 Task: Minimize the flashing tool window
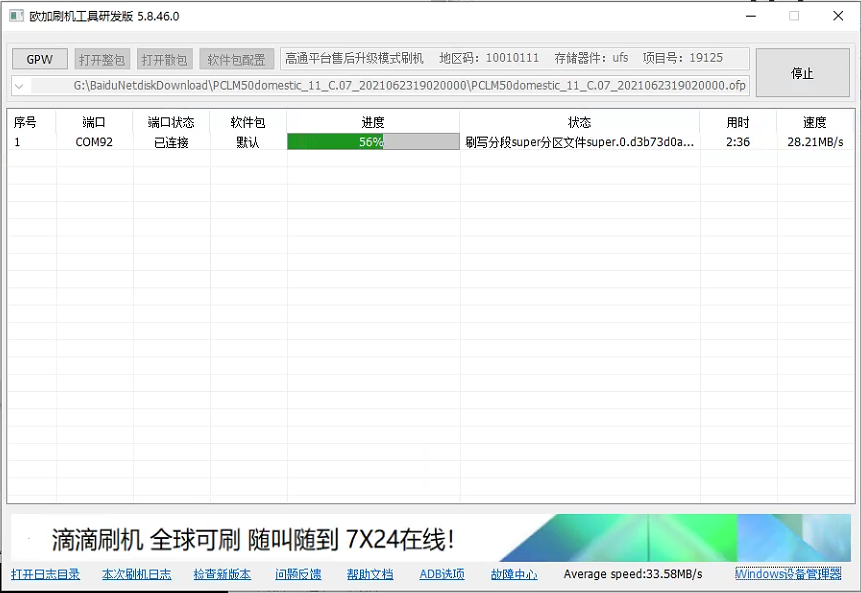[x=751, y=16]
